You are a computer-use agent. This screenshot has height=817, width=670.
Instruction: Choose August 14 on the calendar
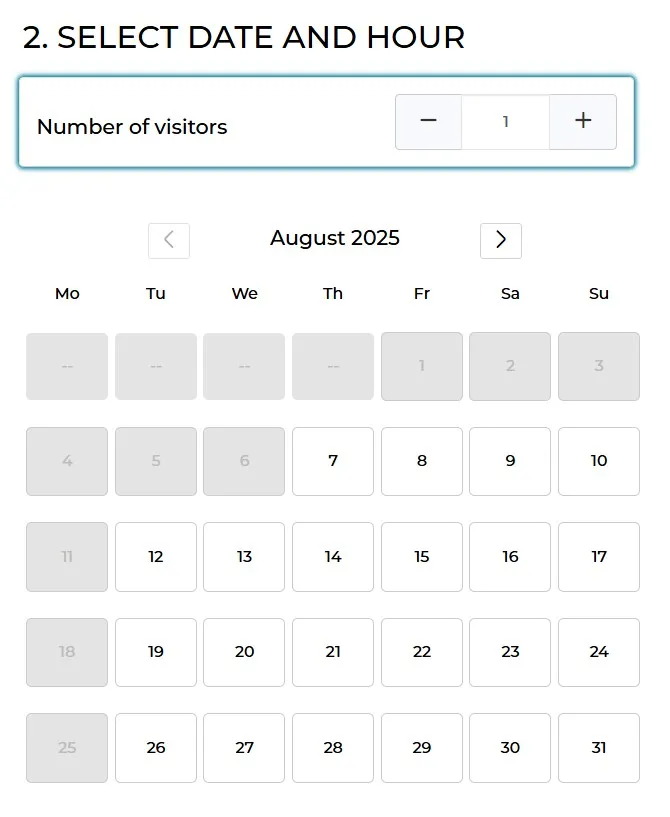pos(333,557)
